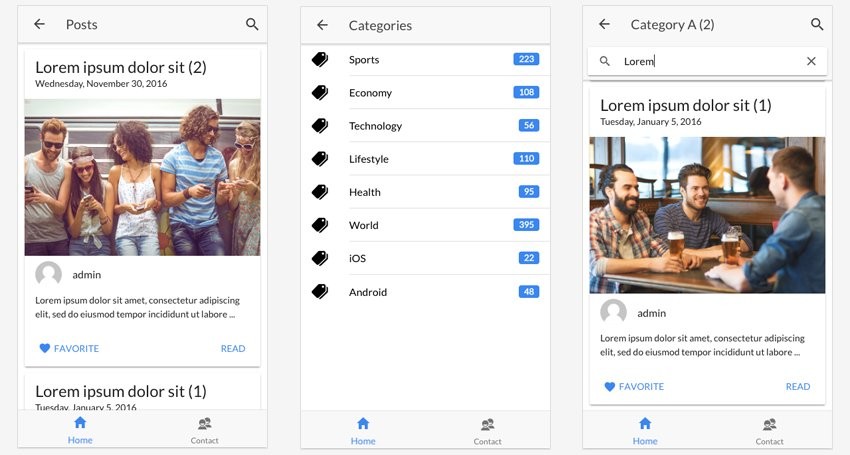Click the Lifestyle tag icon
This screenshot has height=455, width=850.
coord(320,158)
